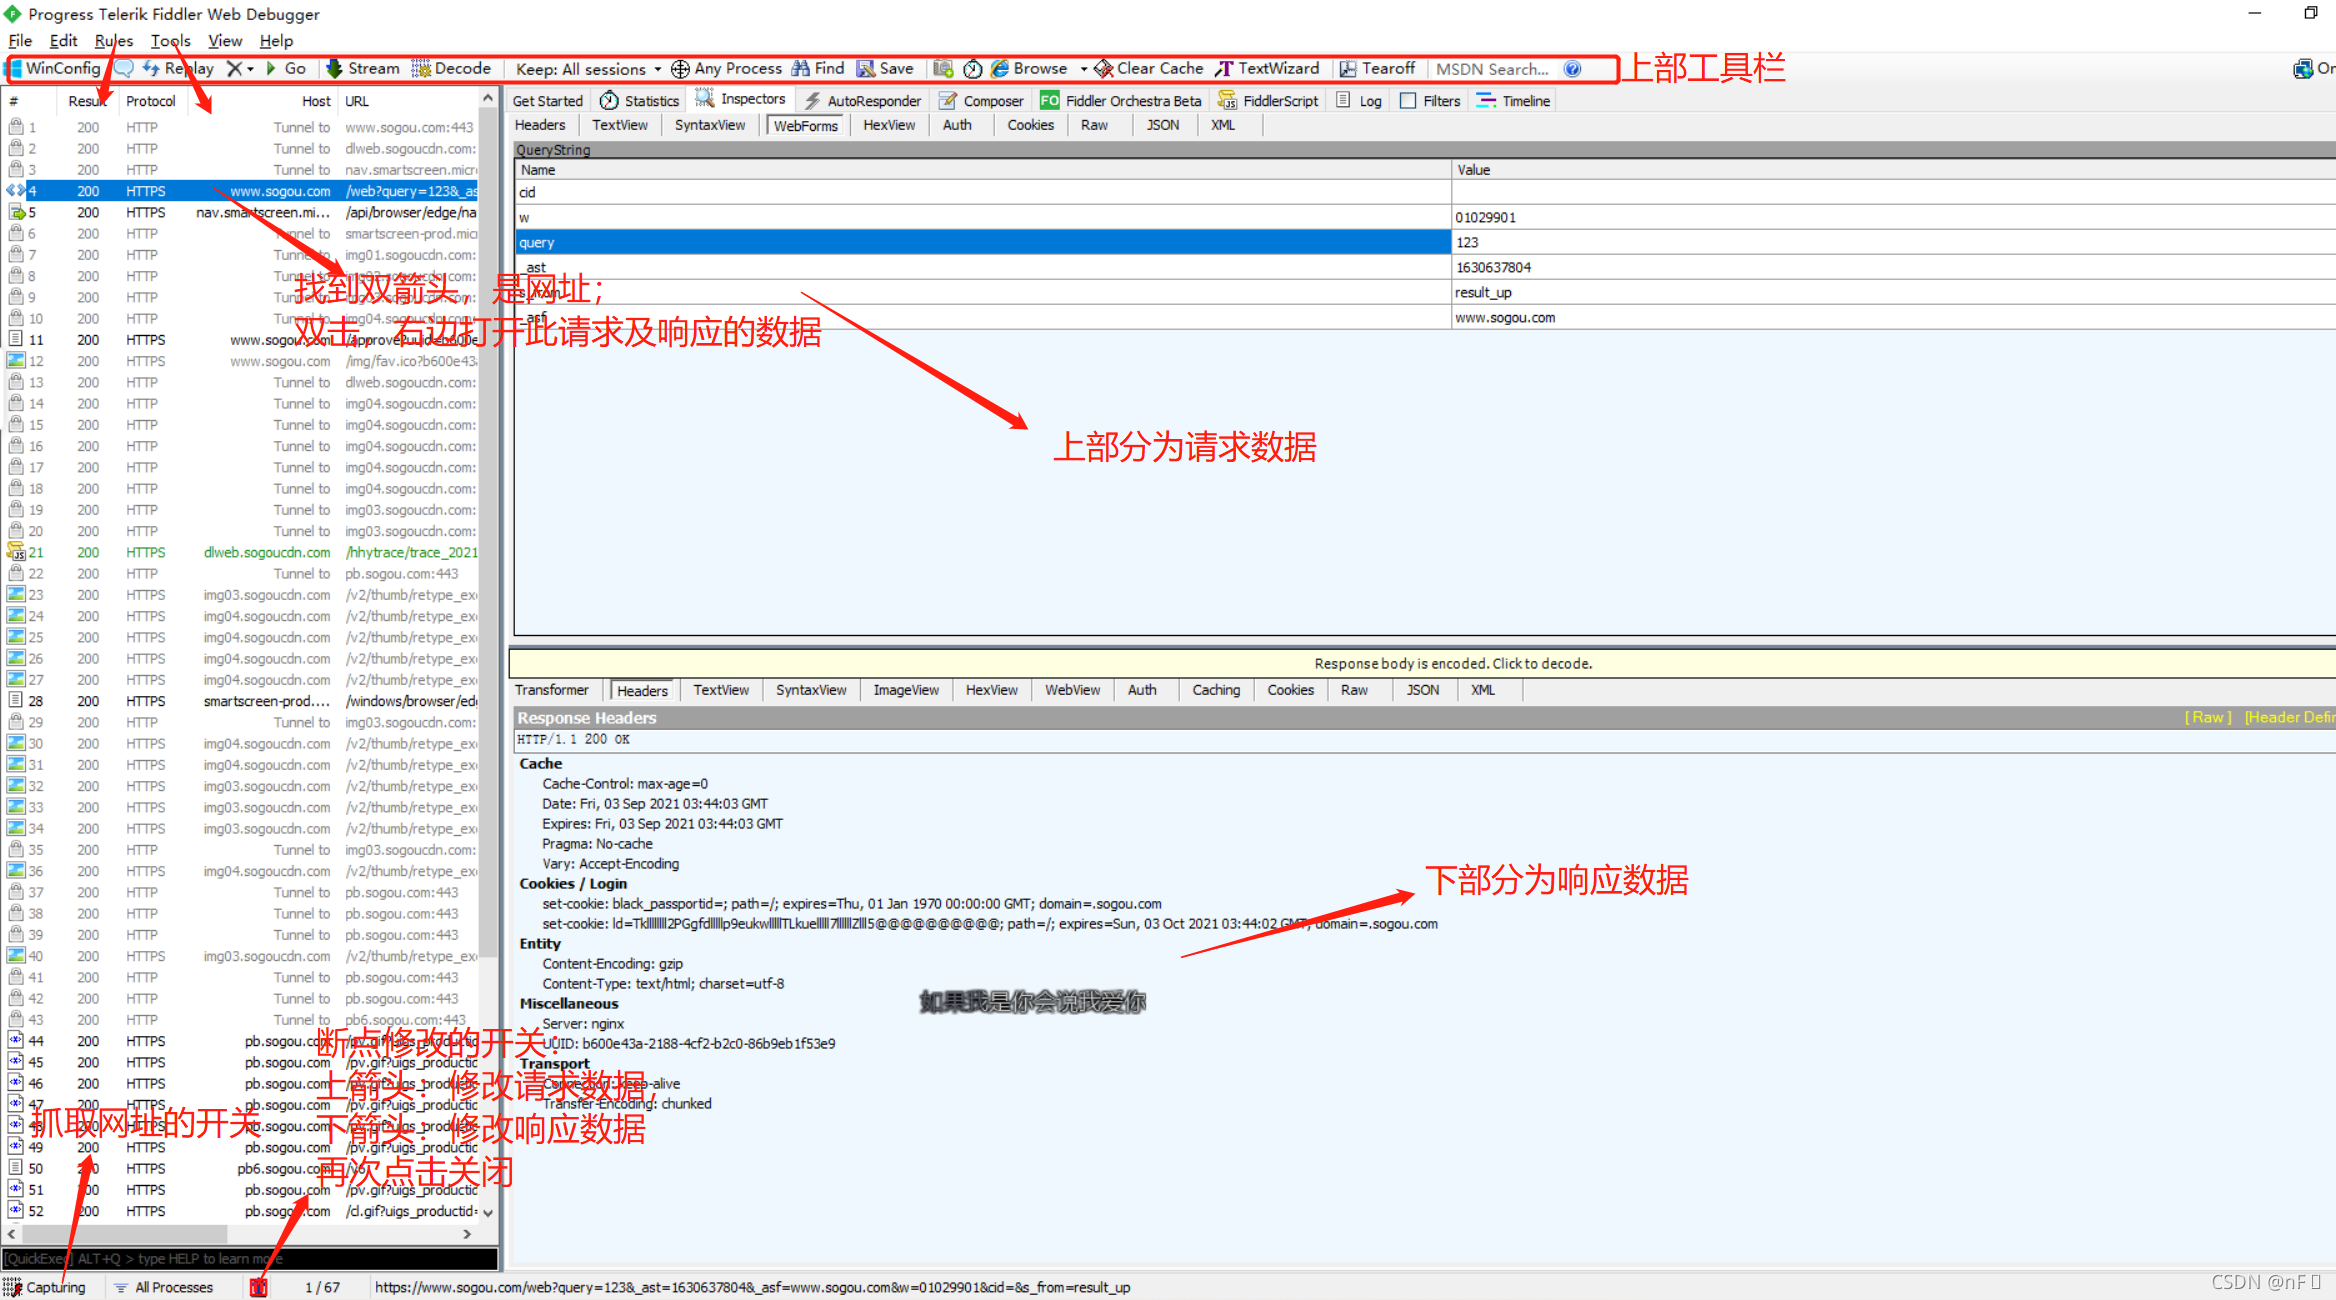Click the Tearoff toolbar button
The width and height of the screenshot is (2336, 1300).
1378,68
